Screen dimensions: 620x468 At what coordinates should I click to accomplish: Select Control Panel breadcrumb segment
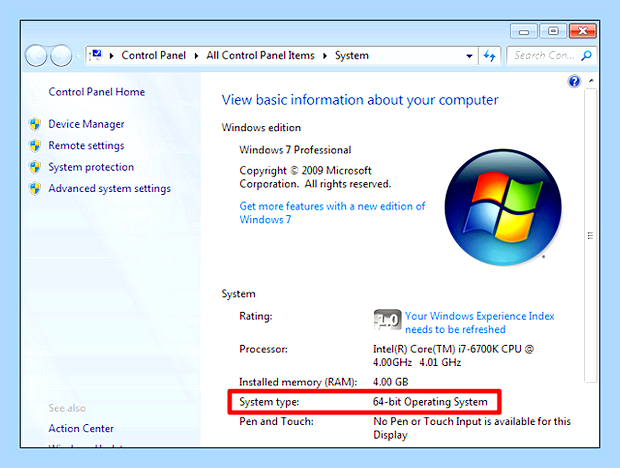click(x=153, y=55)
